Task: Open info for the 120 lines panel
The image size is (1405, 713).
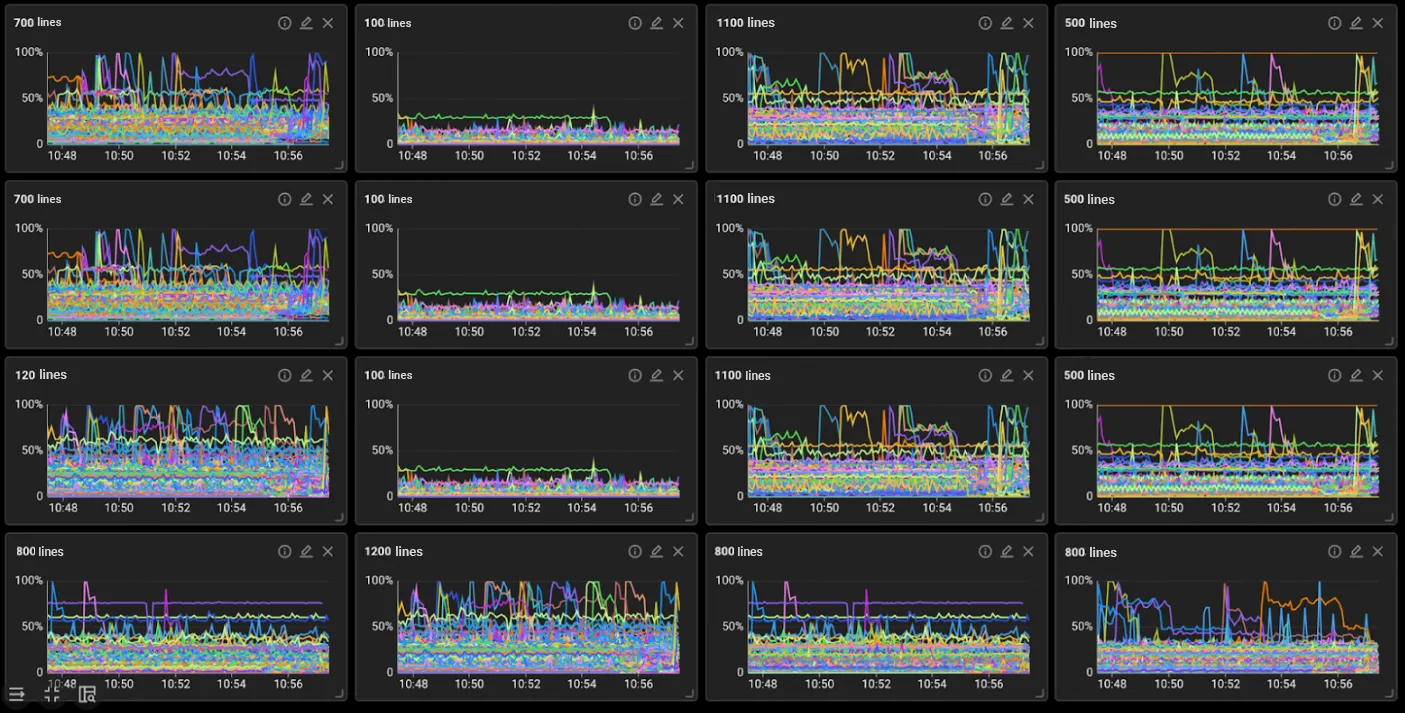Action: [x=285, y=375]
